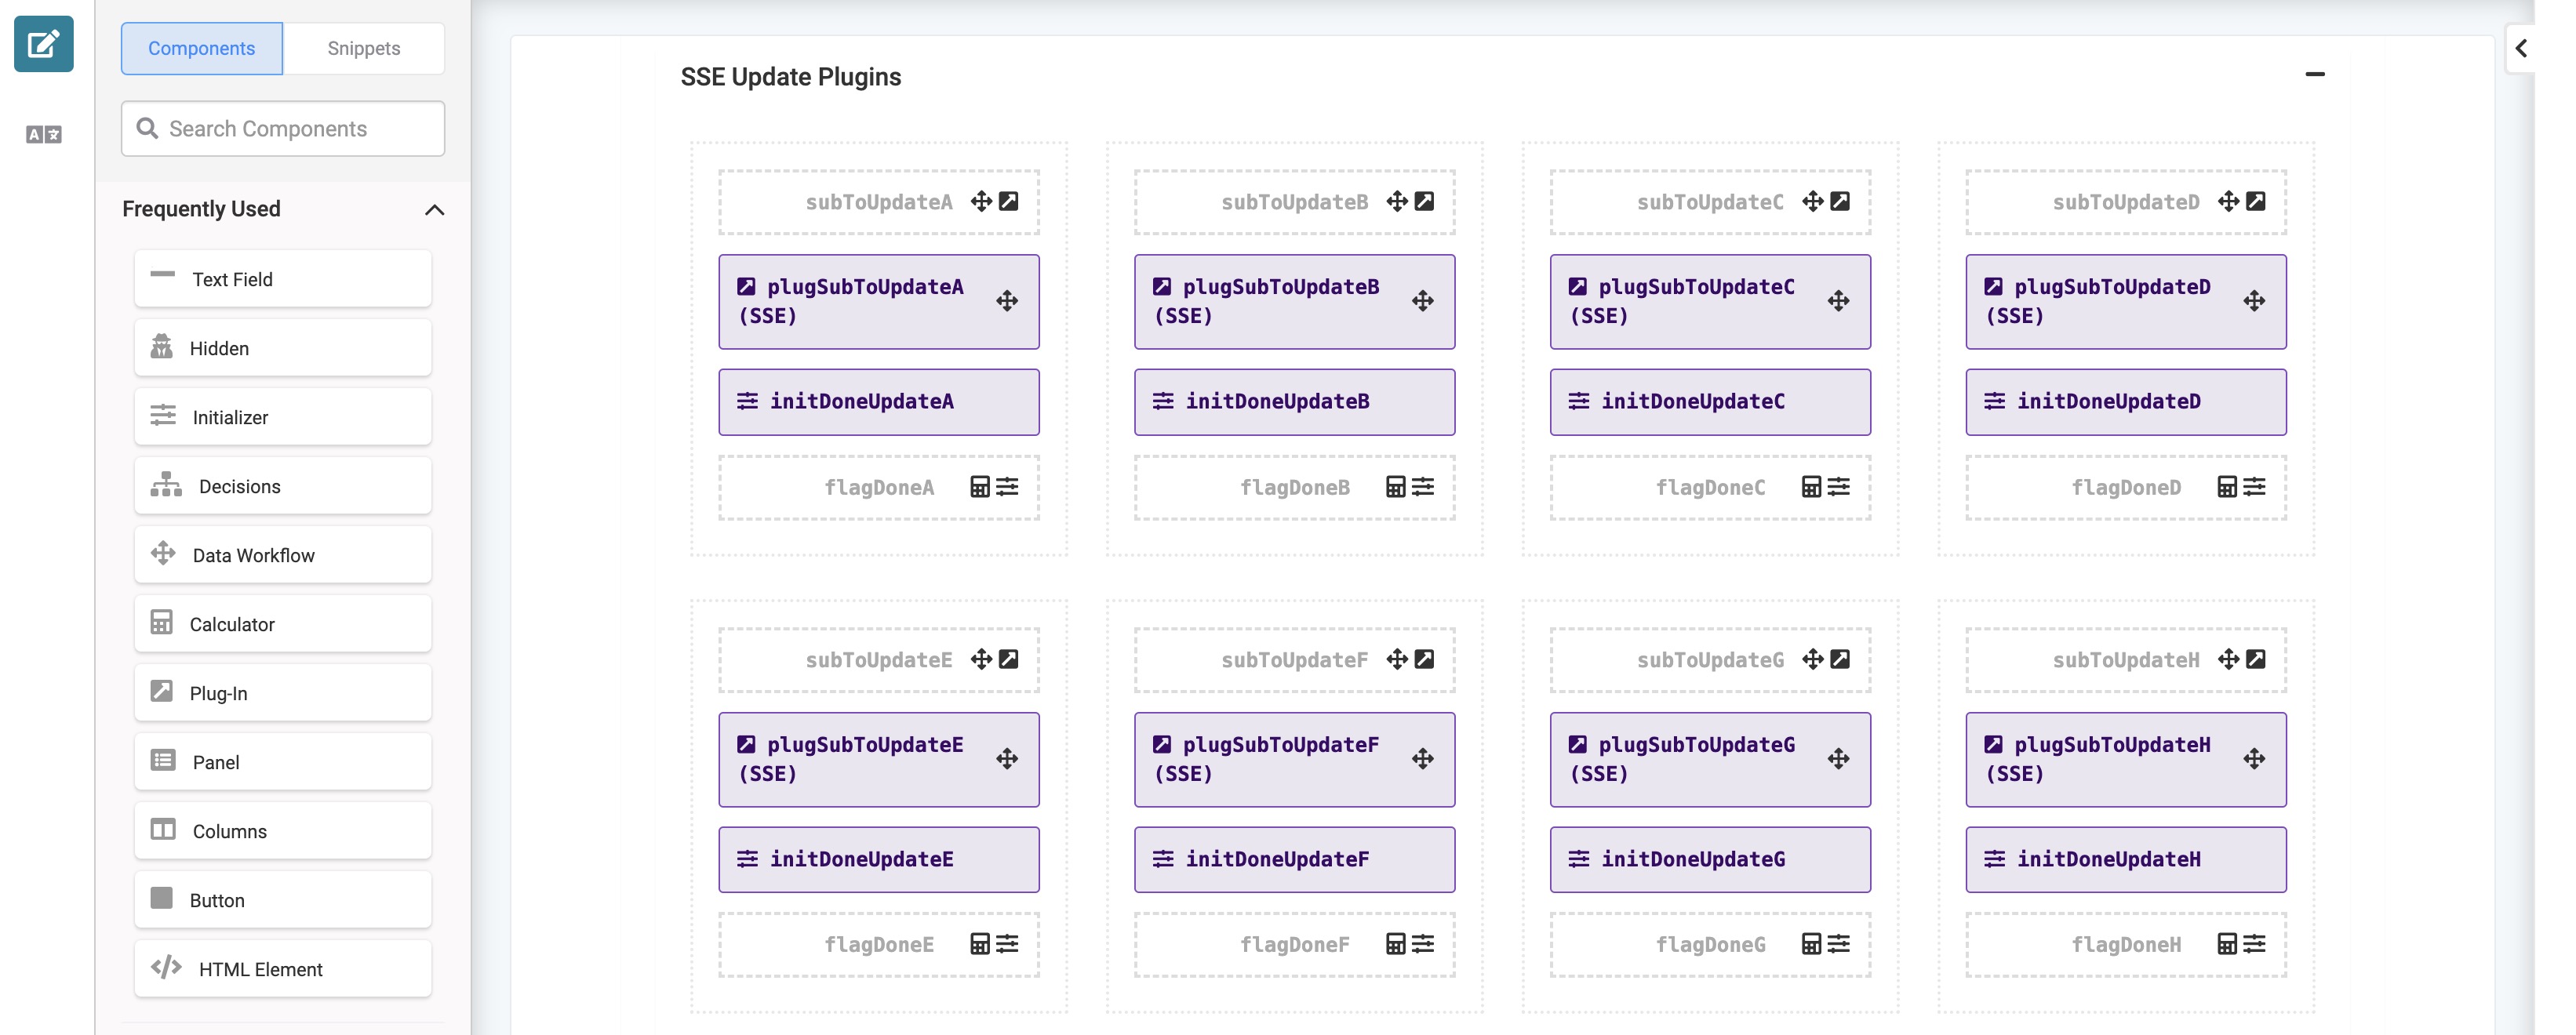Pick the Panel component
The image size is (2576, 1035).
pos(283,762)
